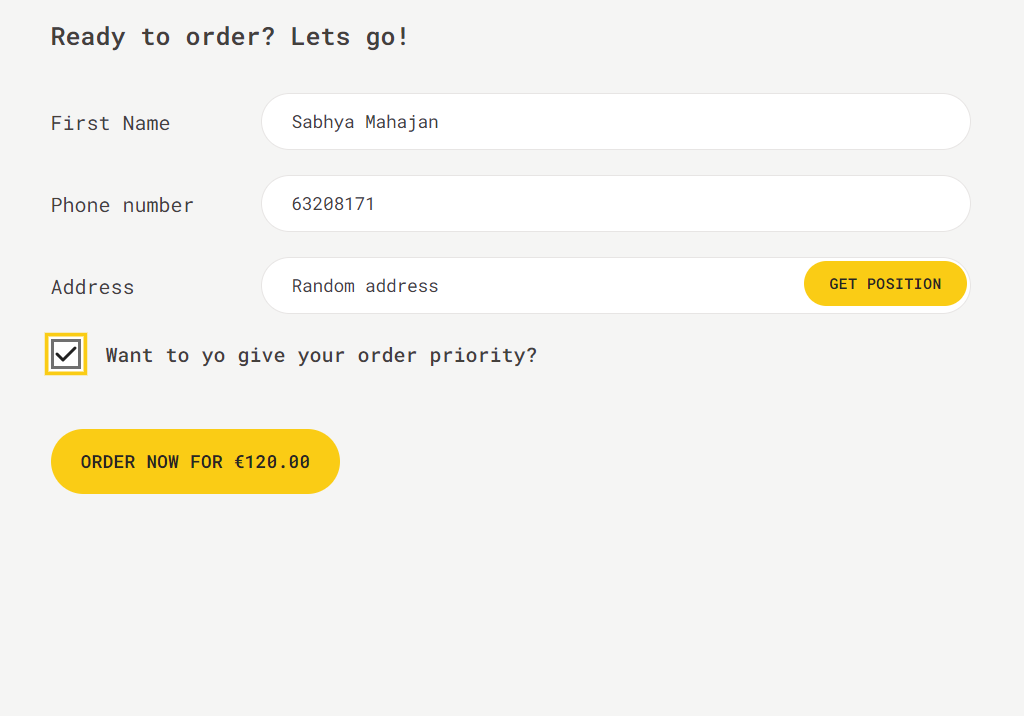
Task: Focus the Phone number input field
Action: (x=615, y=203)
